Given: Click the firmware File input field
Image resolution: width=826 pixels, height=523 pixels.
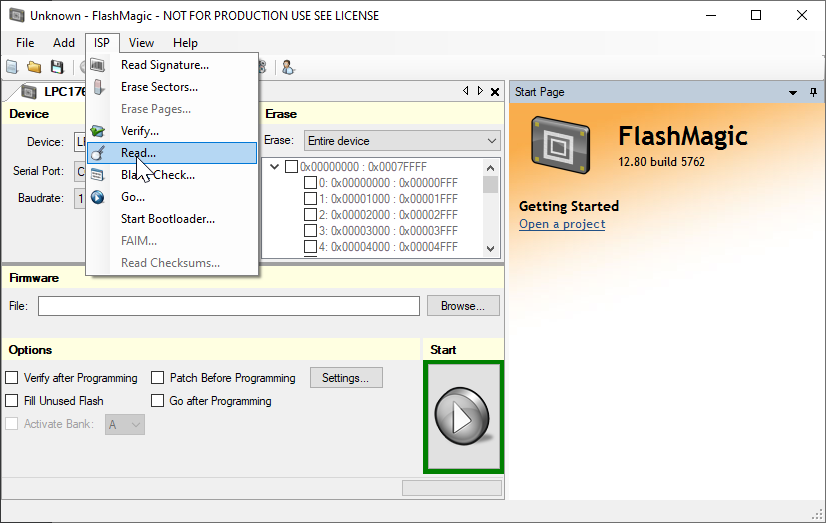Looking at the screenshot, I should coord(229,306).
